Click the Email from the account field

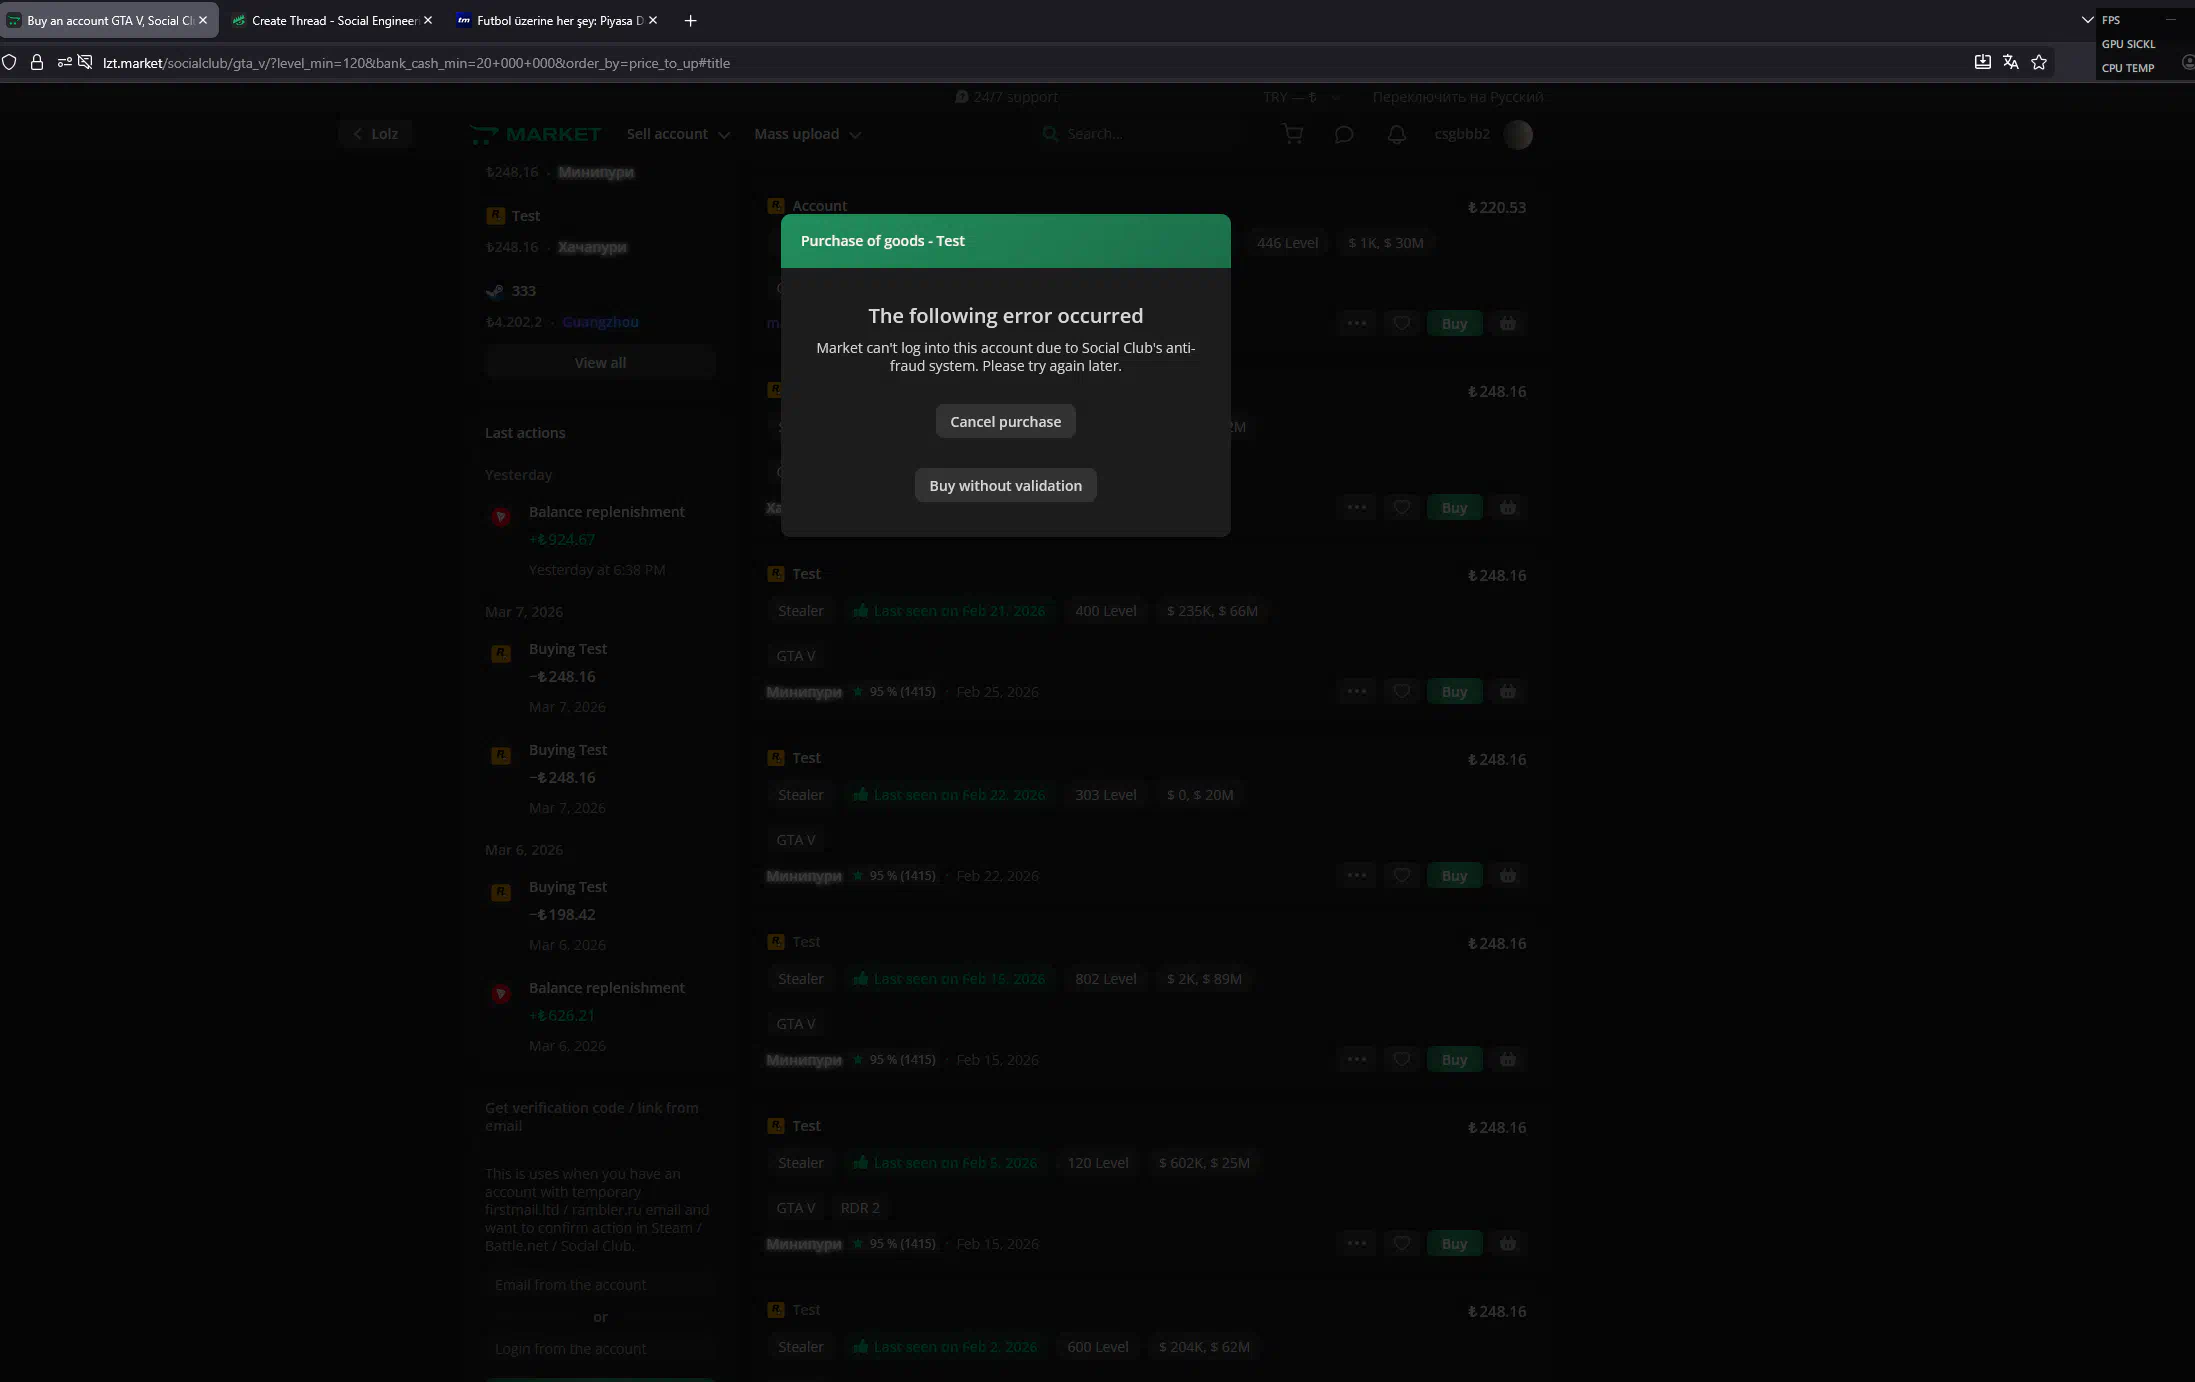click(x=600, y=1284)
